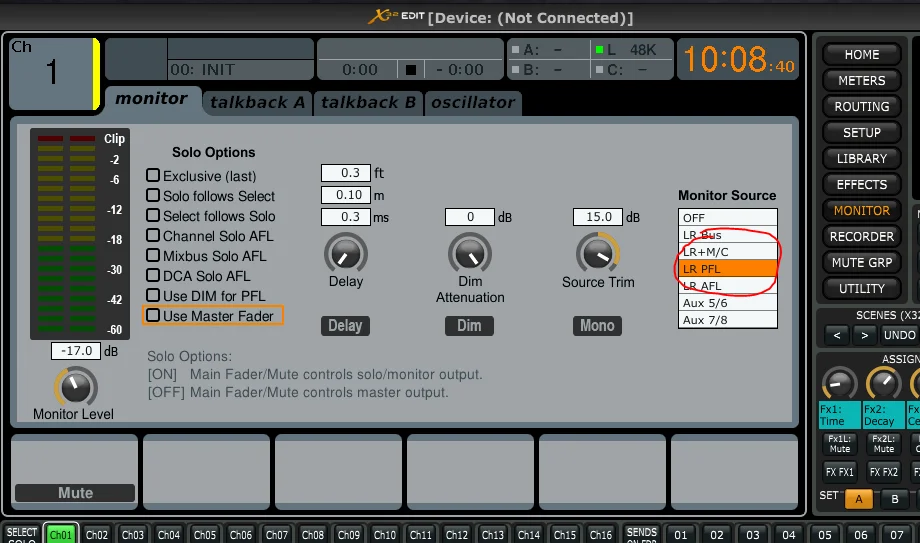
Task: Choose LR AFL monitor source
Action: [728, 286]
